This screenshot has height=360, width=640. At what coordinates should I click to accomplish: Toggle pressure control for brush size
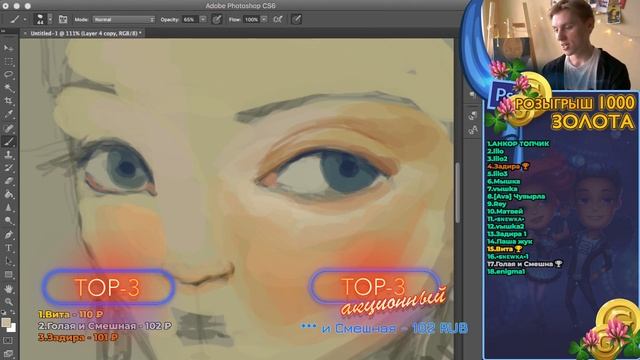pyautogui.click(x=297, y=19)
